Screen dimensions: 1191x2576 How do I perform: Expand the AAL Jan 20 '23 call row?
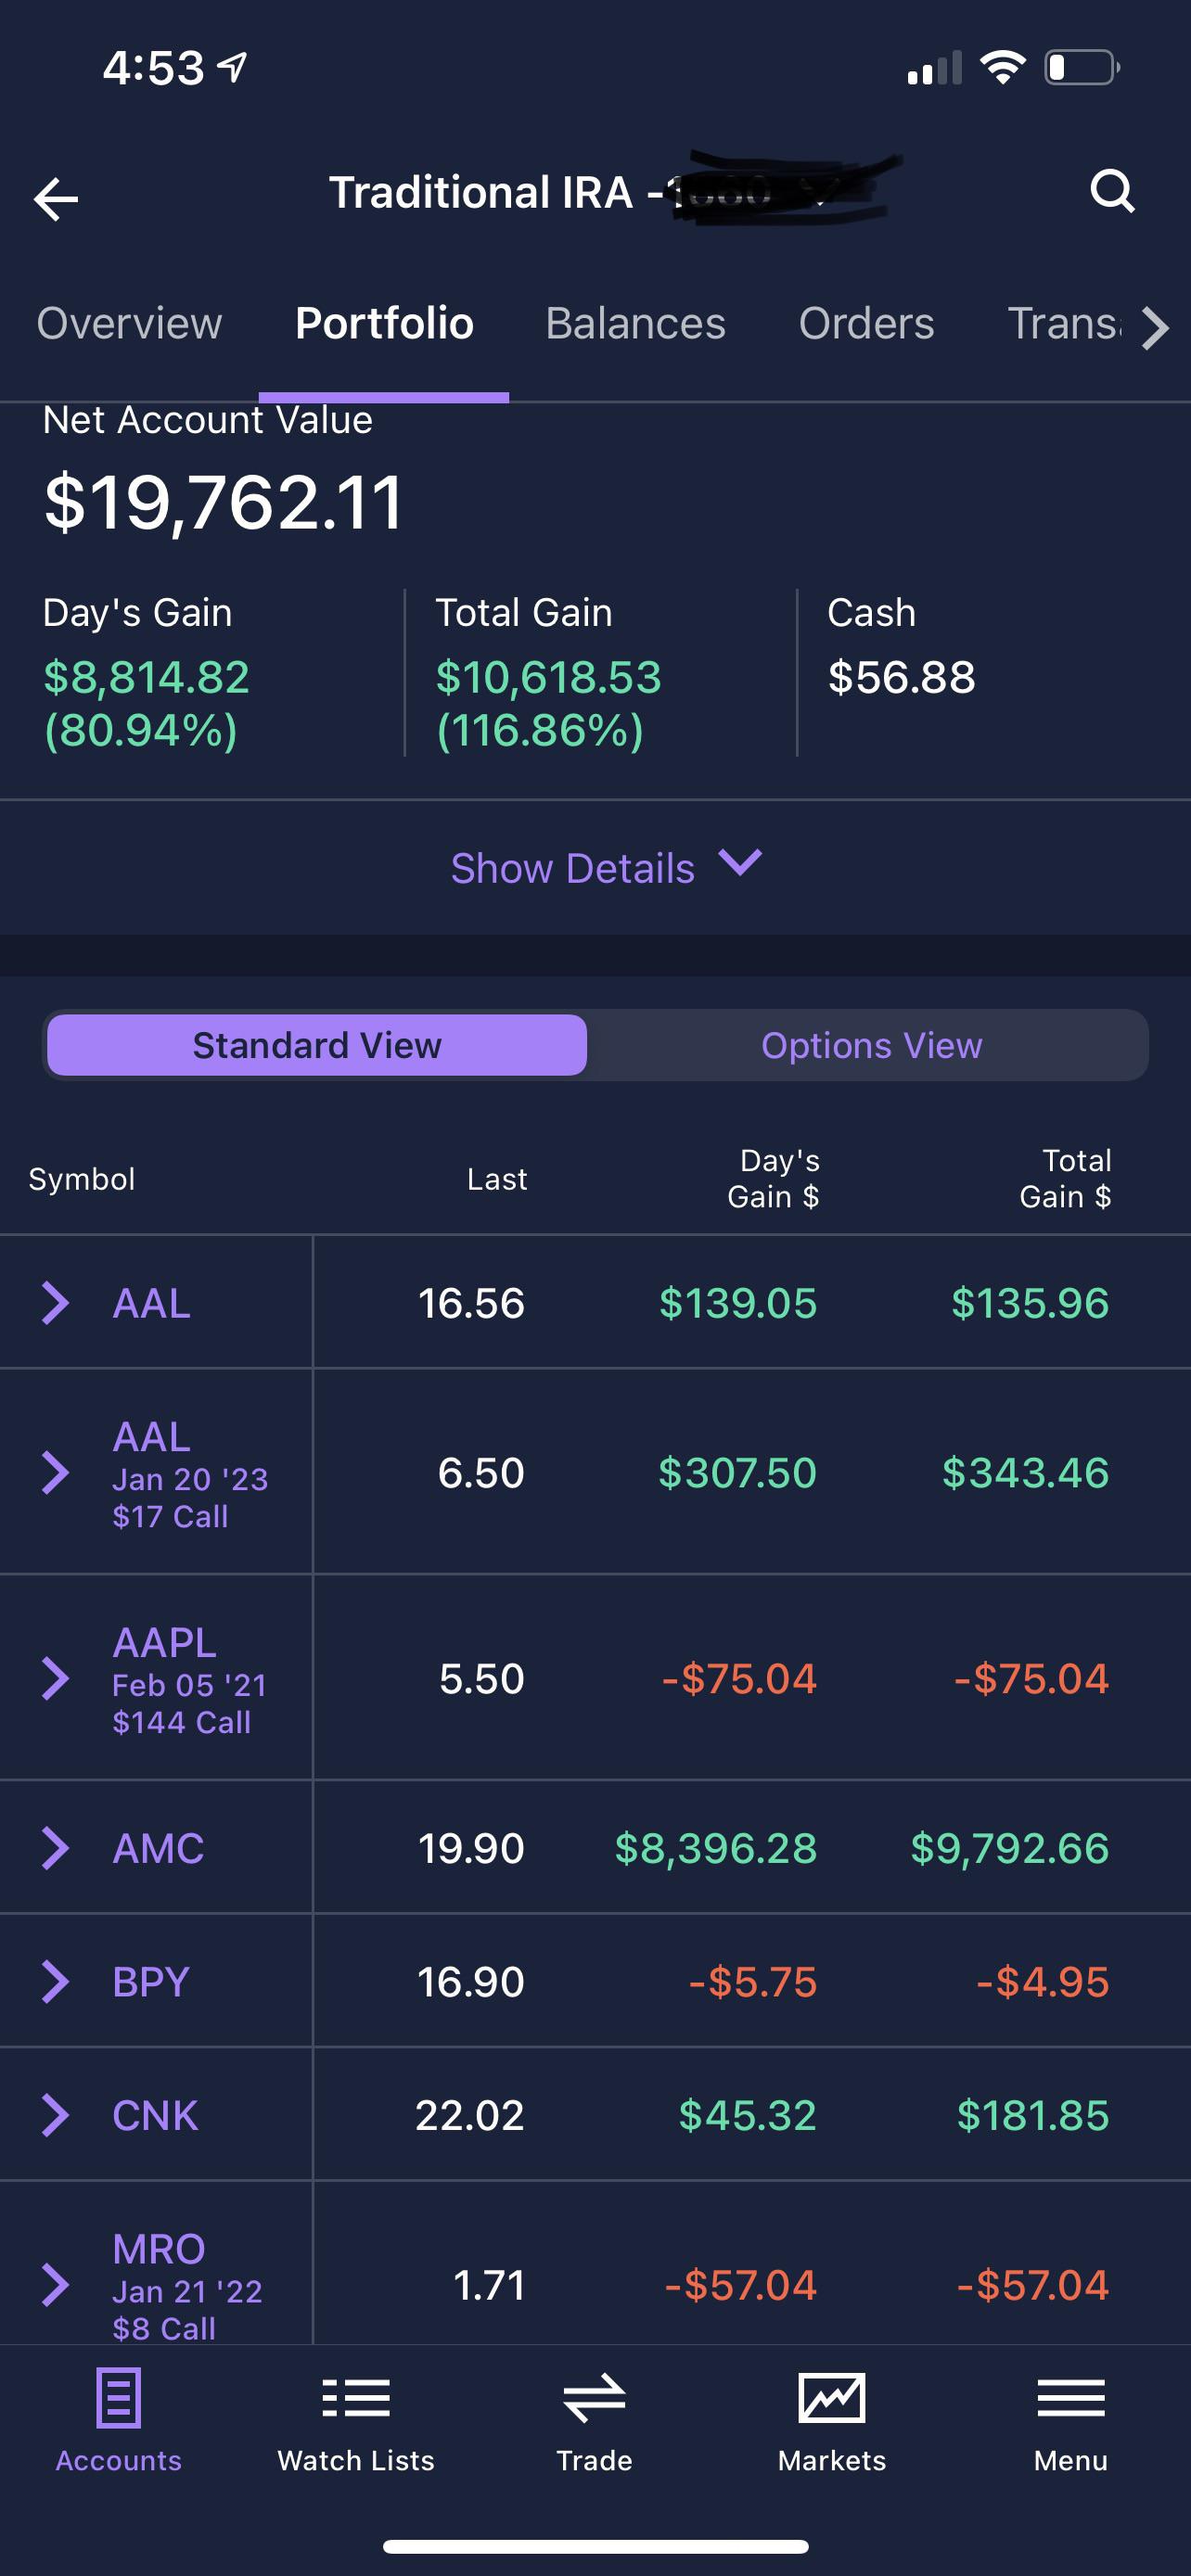click(x=55, y=1473)
